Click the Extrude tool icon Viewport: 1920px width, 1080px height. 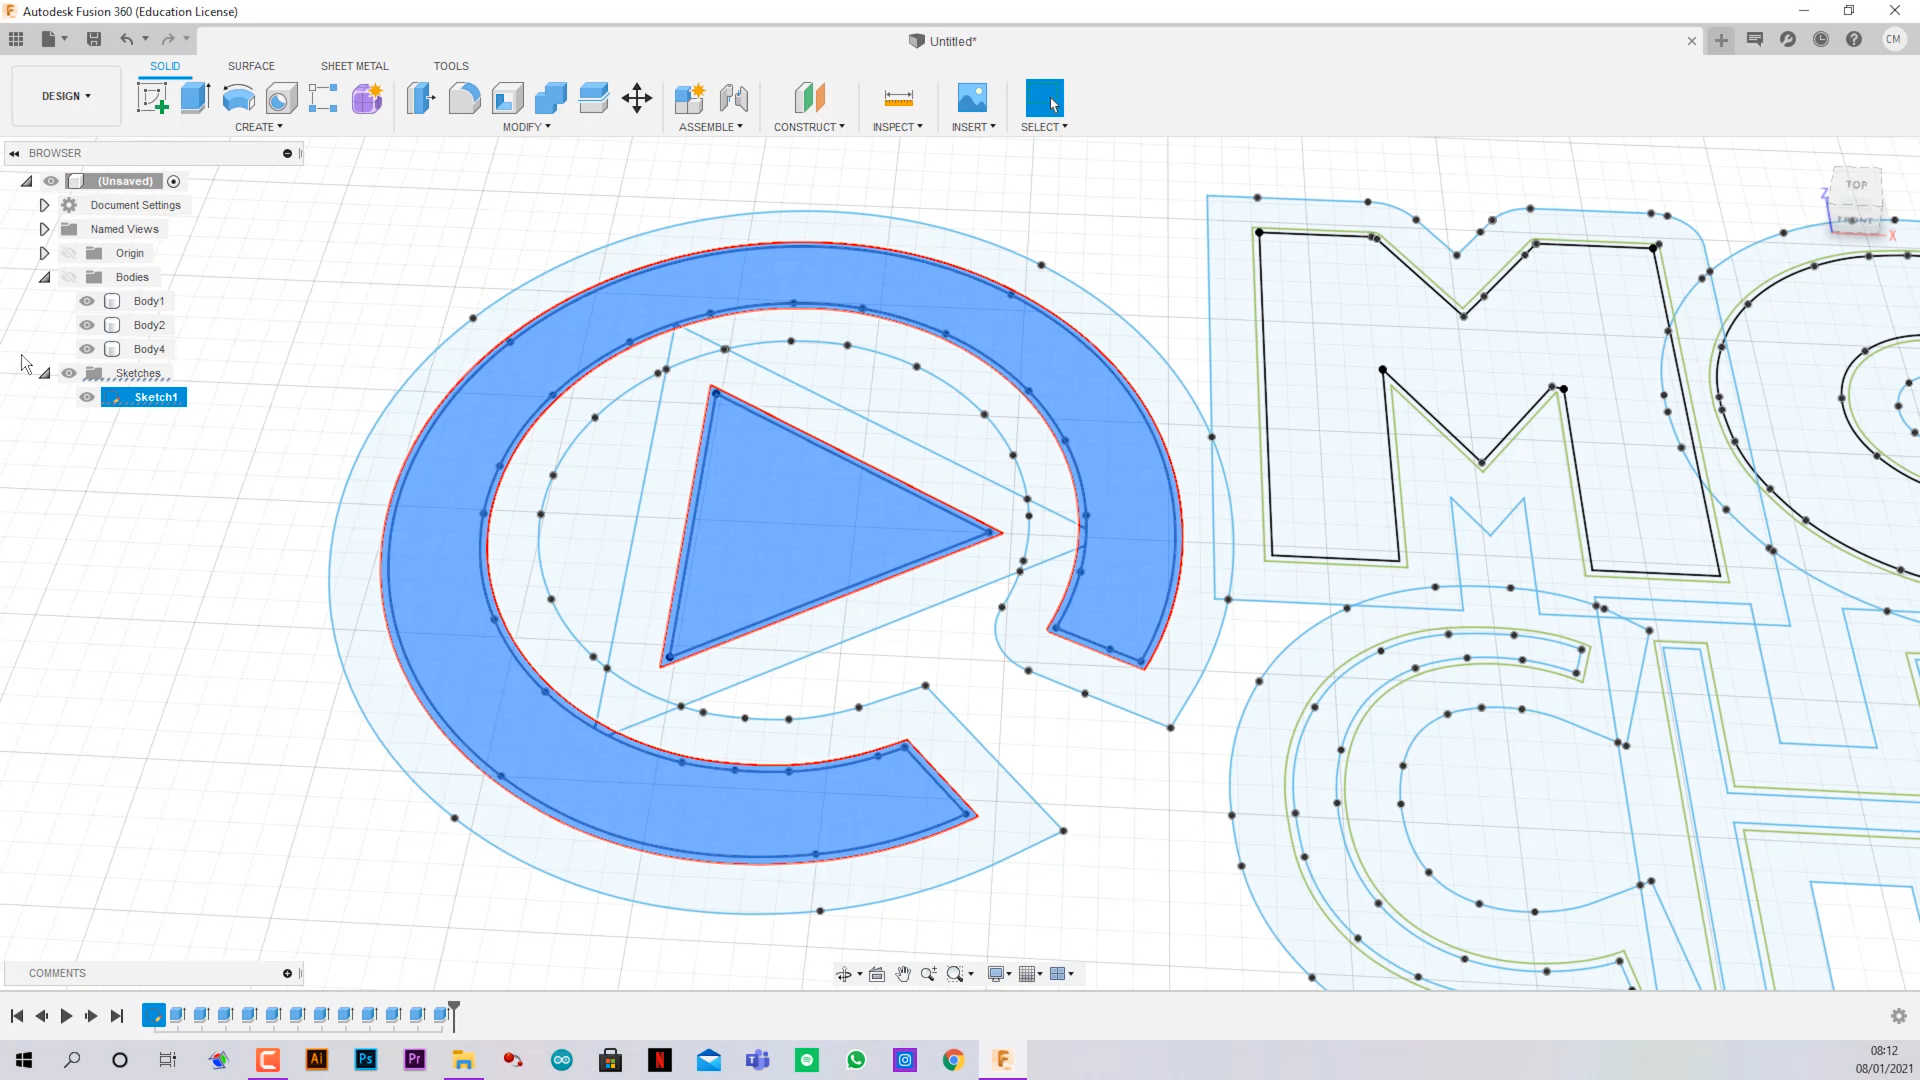click(x=195, y=98)
